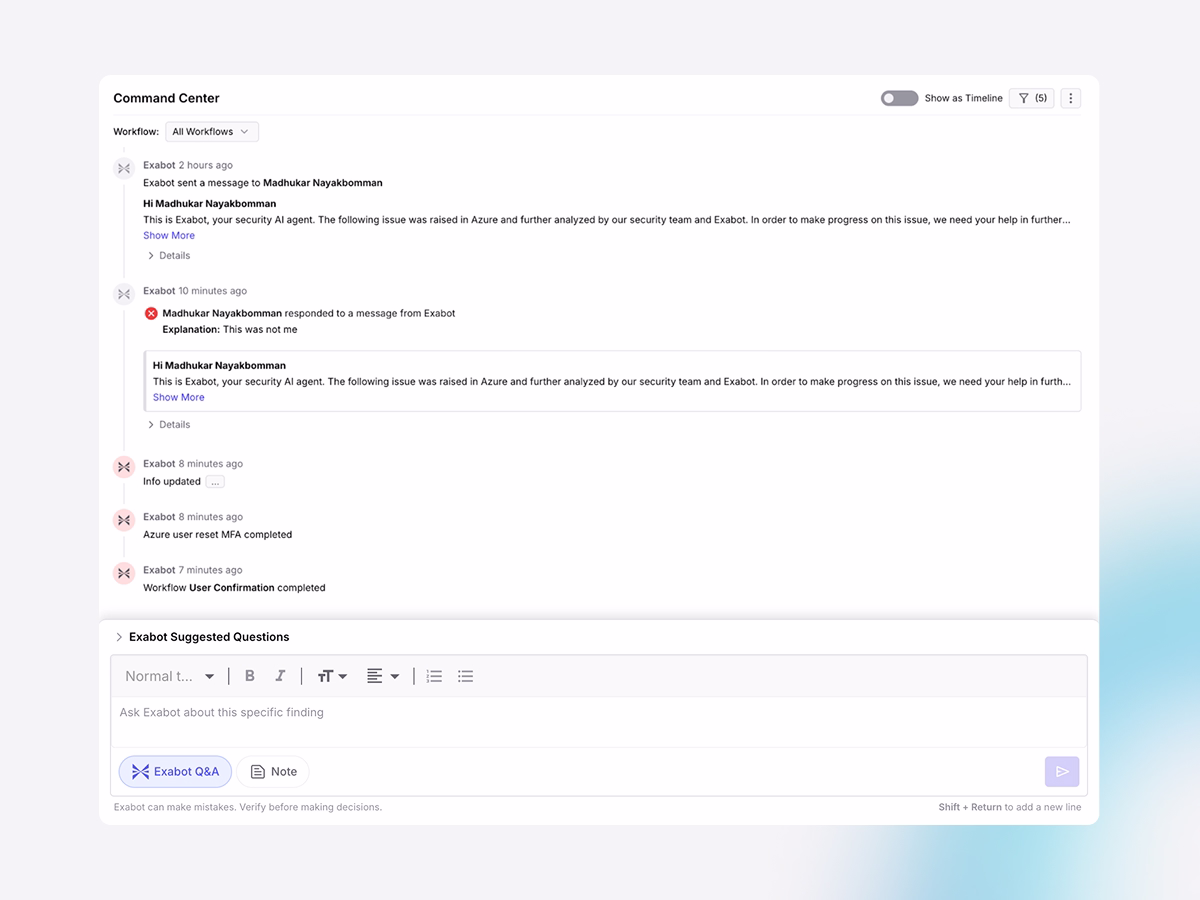This screenshot has width=1200, height=900.
Task: Click the send message arrow button
Action: click(1062, 771)
